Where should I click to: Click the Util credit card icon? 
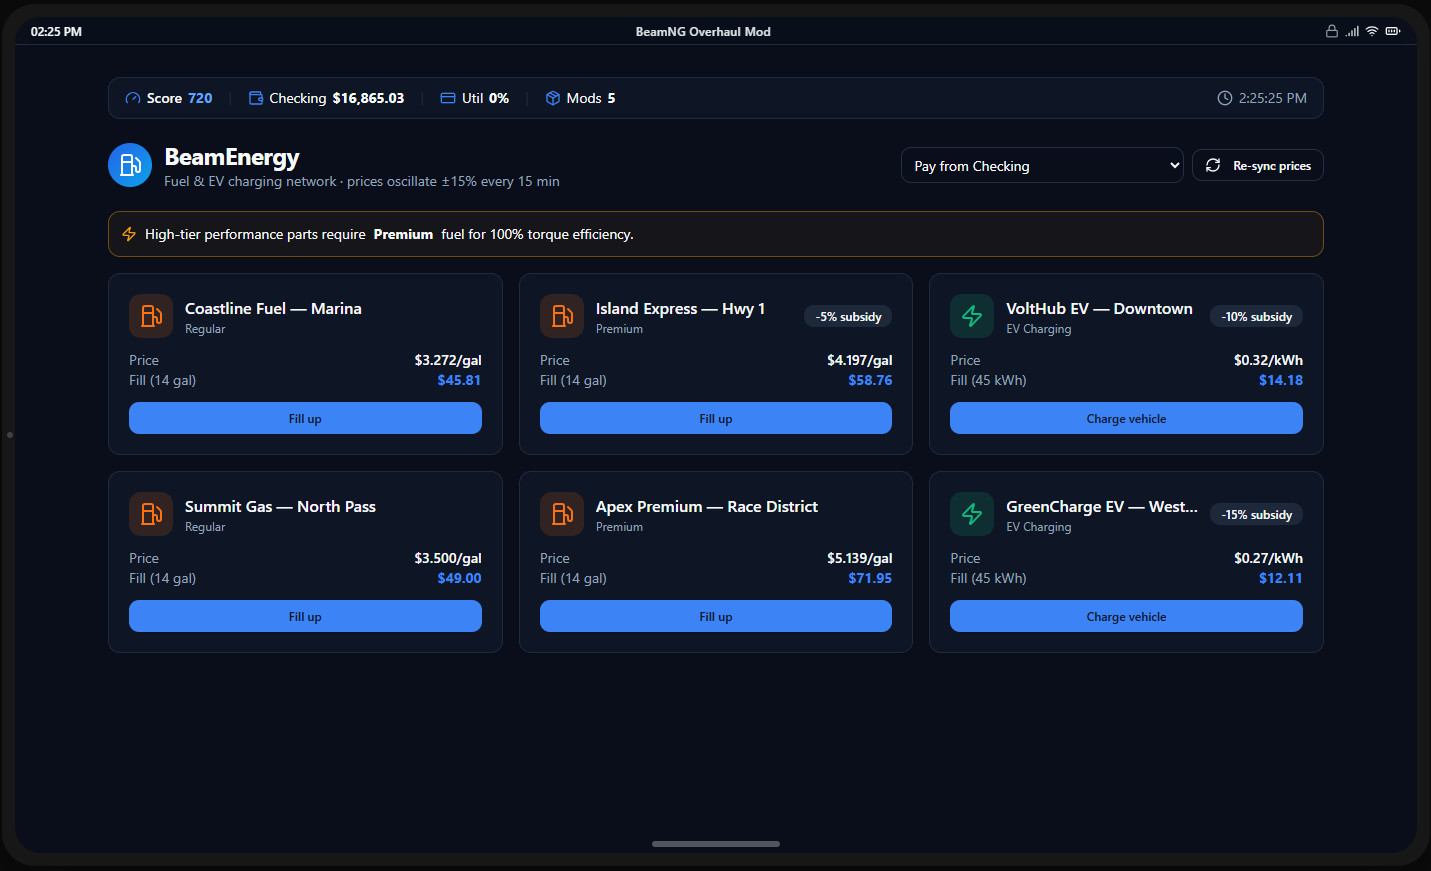click(448, 98)
